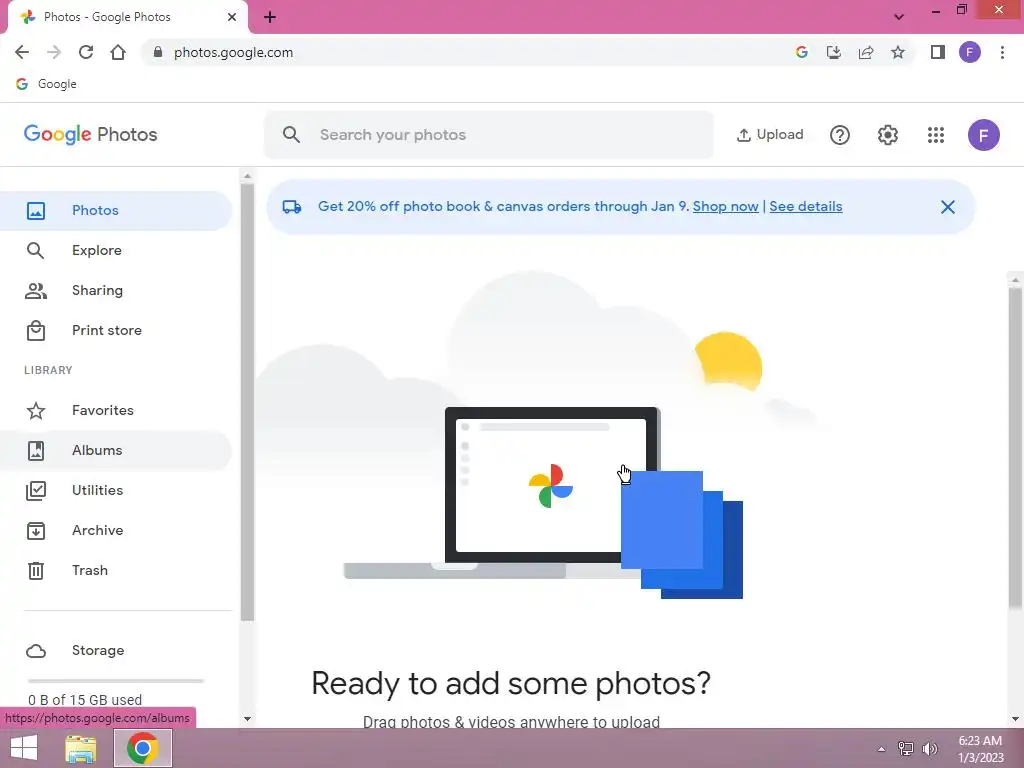Click the Trash bin icon
This screenshot has height=768, width=1024.
pyautogui.click(x=36, y=571)
